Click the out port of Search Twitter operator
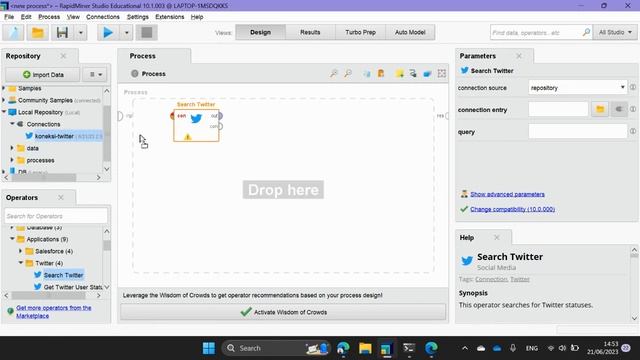This screenshot has width=640, height=360. point(220,116)
